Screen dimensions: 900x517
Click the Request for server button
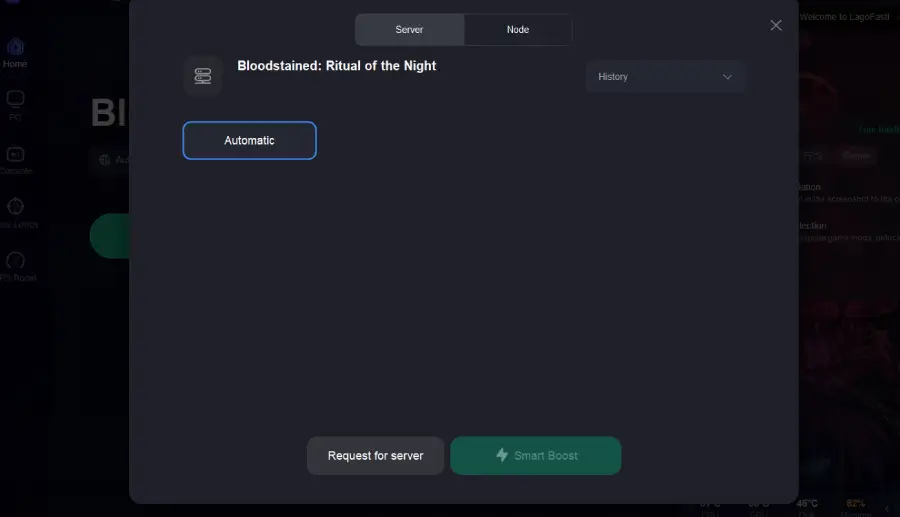(x=375, y=456)
